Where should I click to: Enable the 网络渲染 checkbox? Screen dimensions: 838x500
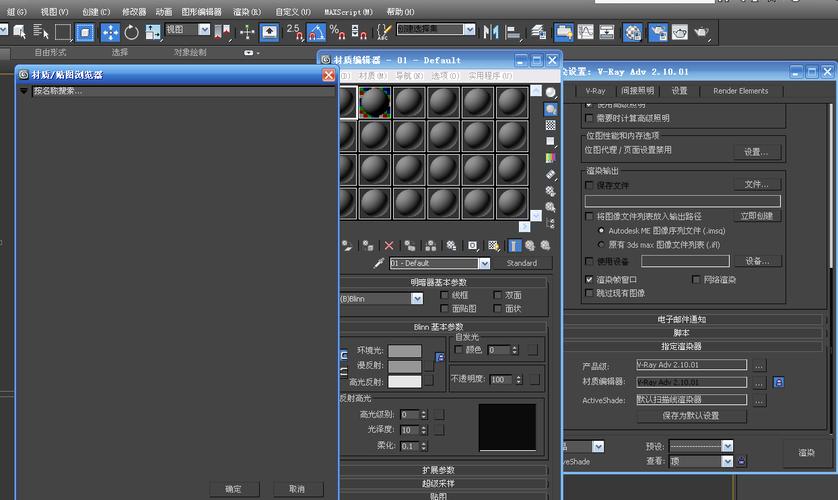696,279
